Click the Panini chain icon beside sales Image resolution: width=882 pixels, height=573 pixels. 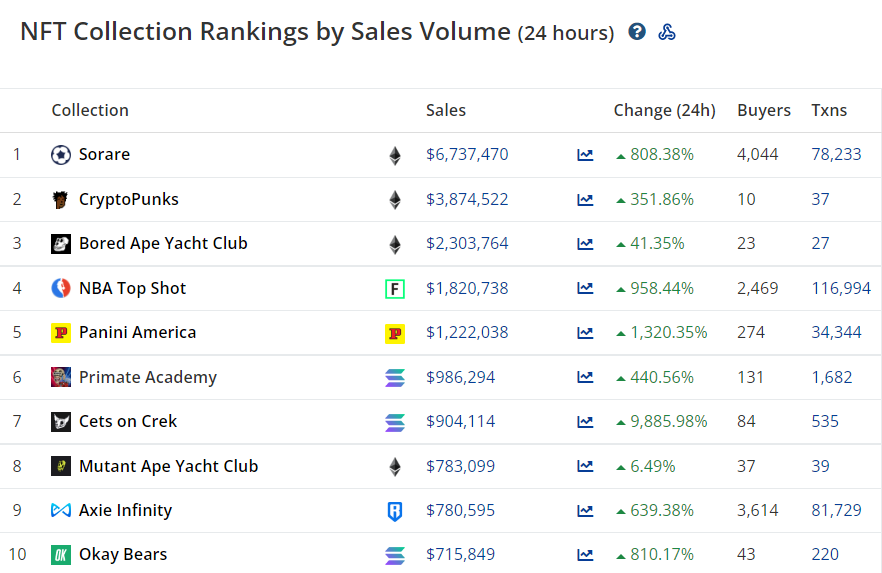coord(395,333)
